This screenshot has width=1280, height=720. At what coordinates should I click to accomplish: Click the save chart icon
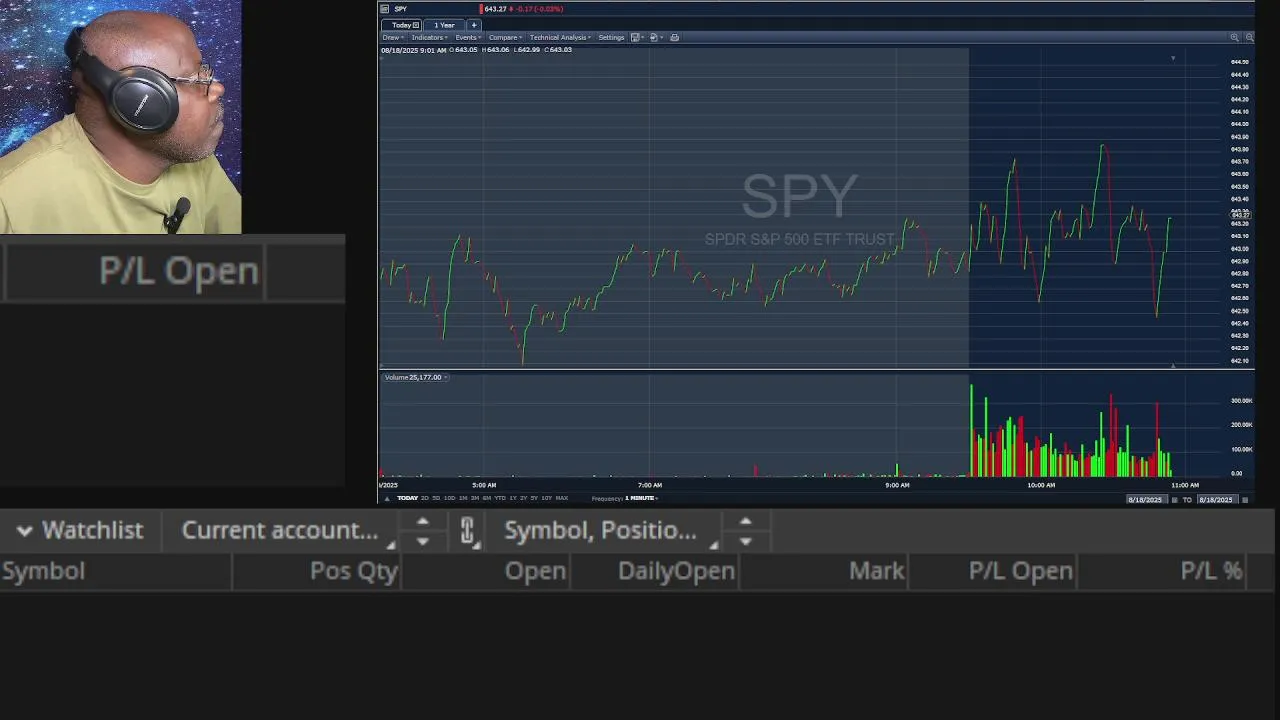click(637, 38)
